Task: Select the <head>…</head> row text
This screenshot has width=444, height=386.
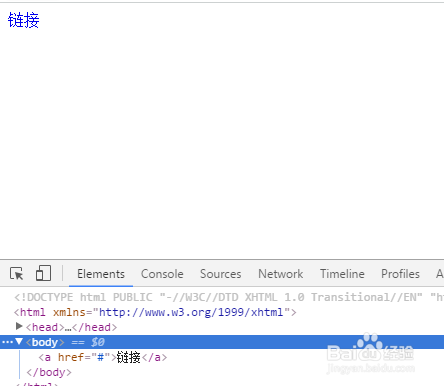Action: click(x=71, y=327)
